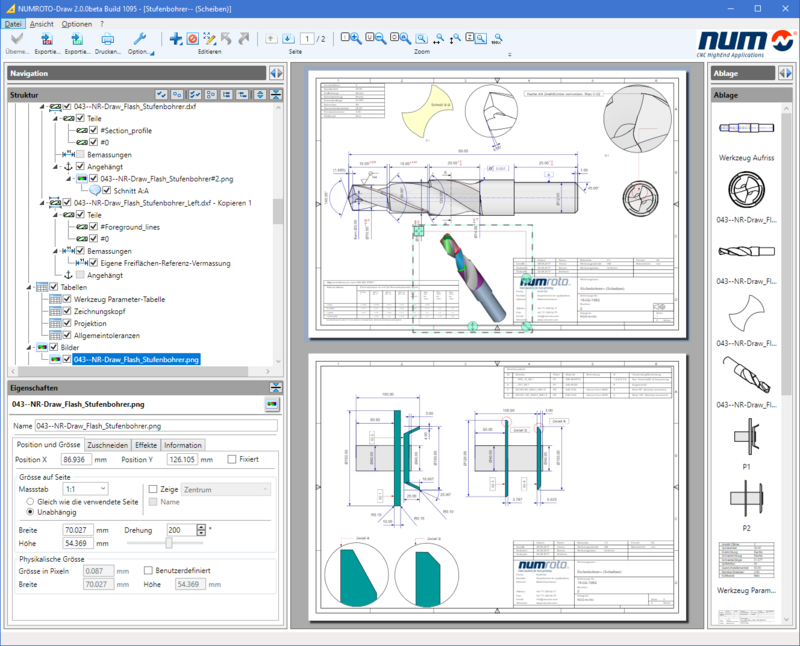Click first zoom magnifier icon in Zoom group
The width and height of the screenshot is (800, 646).
pos(351,38)
